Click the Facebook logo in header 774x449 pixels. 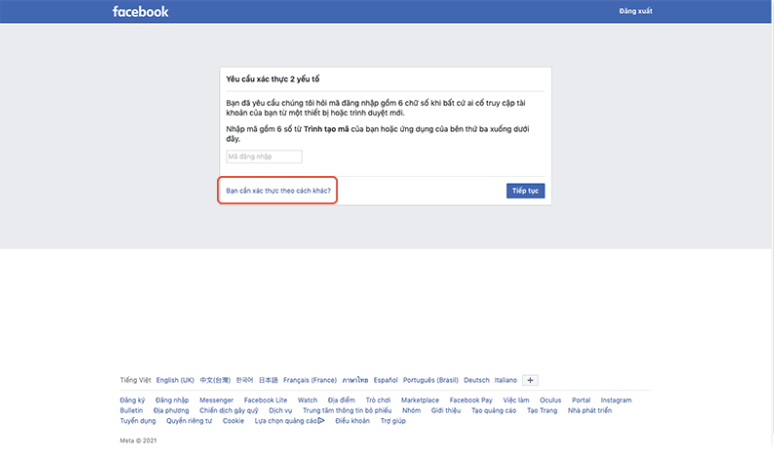[140, 12]
